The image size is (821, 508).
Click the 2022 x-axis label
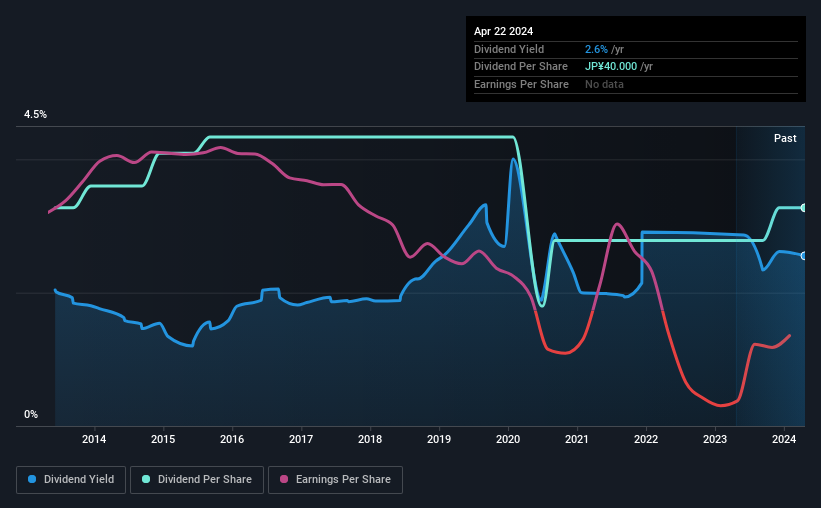[646, 439]
